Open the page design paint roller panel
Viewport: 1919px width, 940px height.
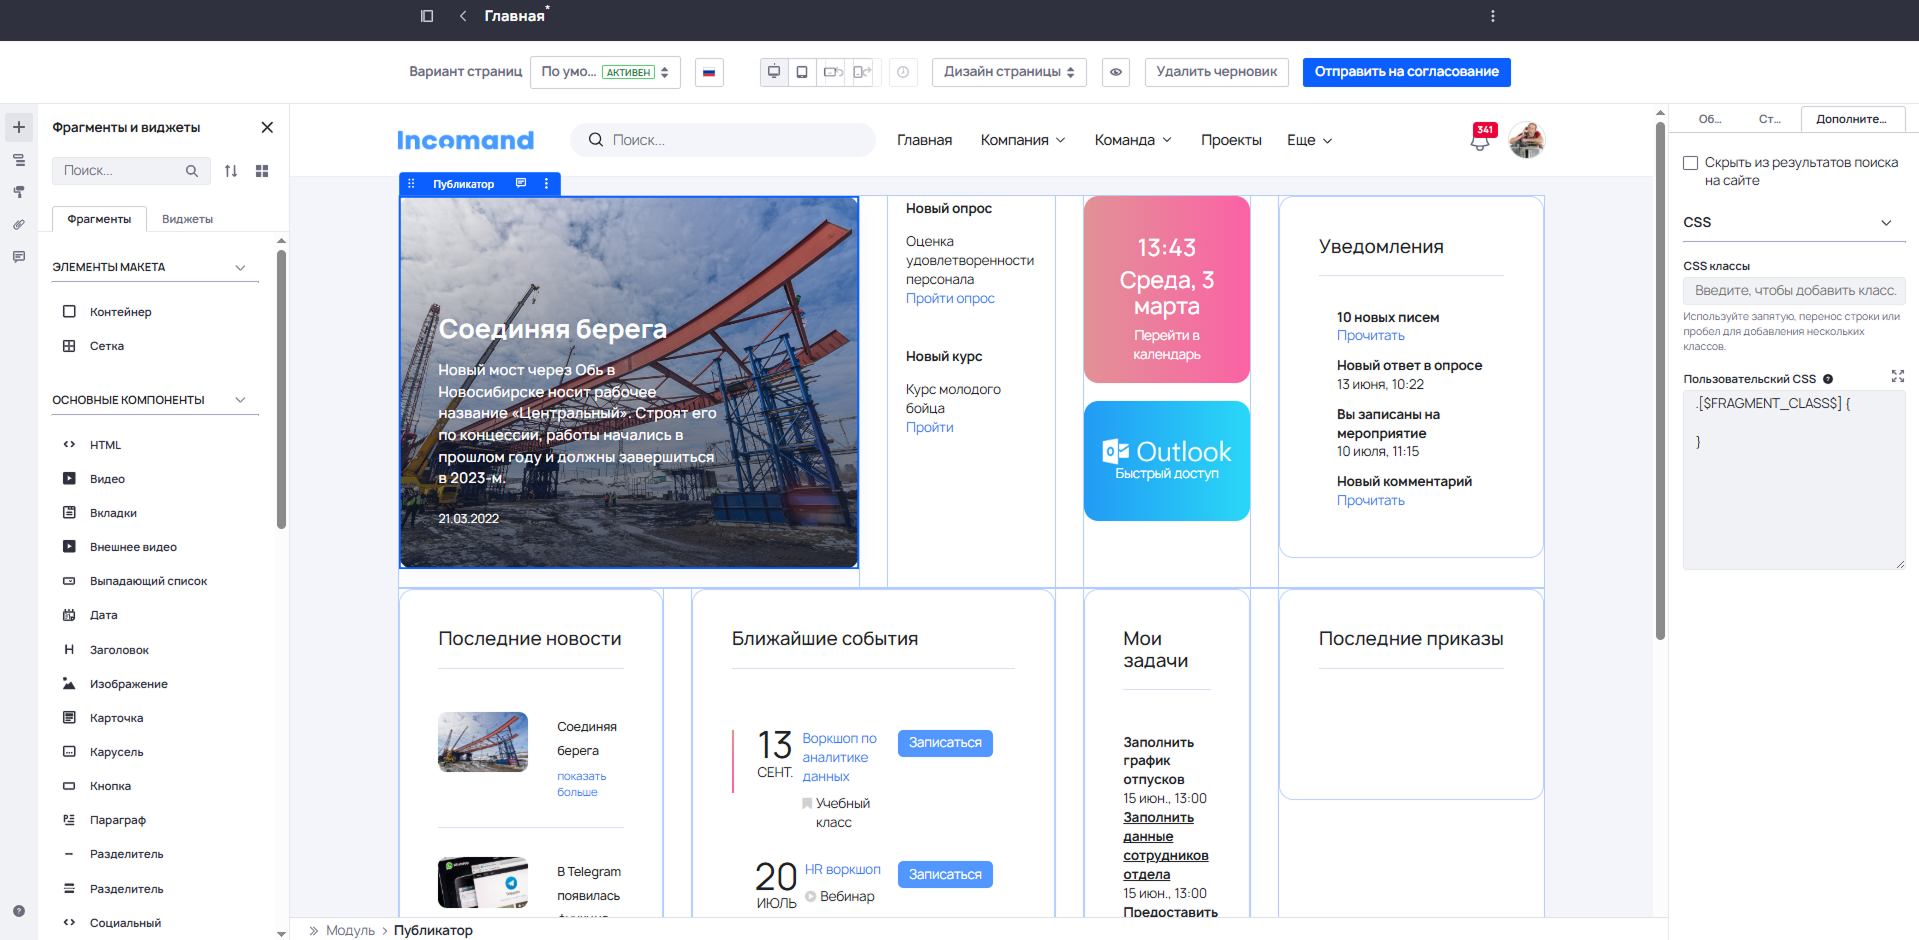coord(19,192)
